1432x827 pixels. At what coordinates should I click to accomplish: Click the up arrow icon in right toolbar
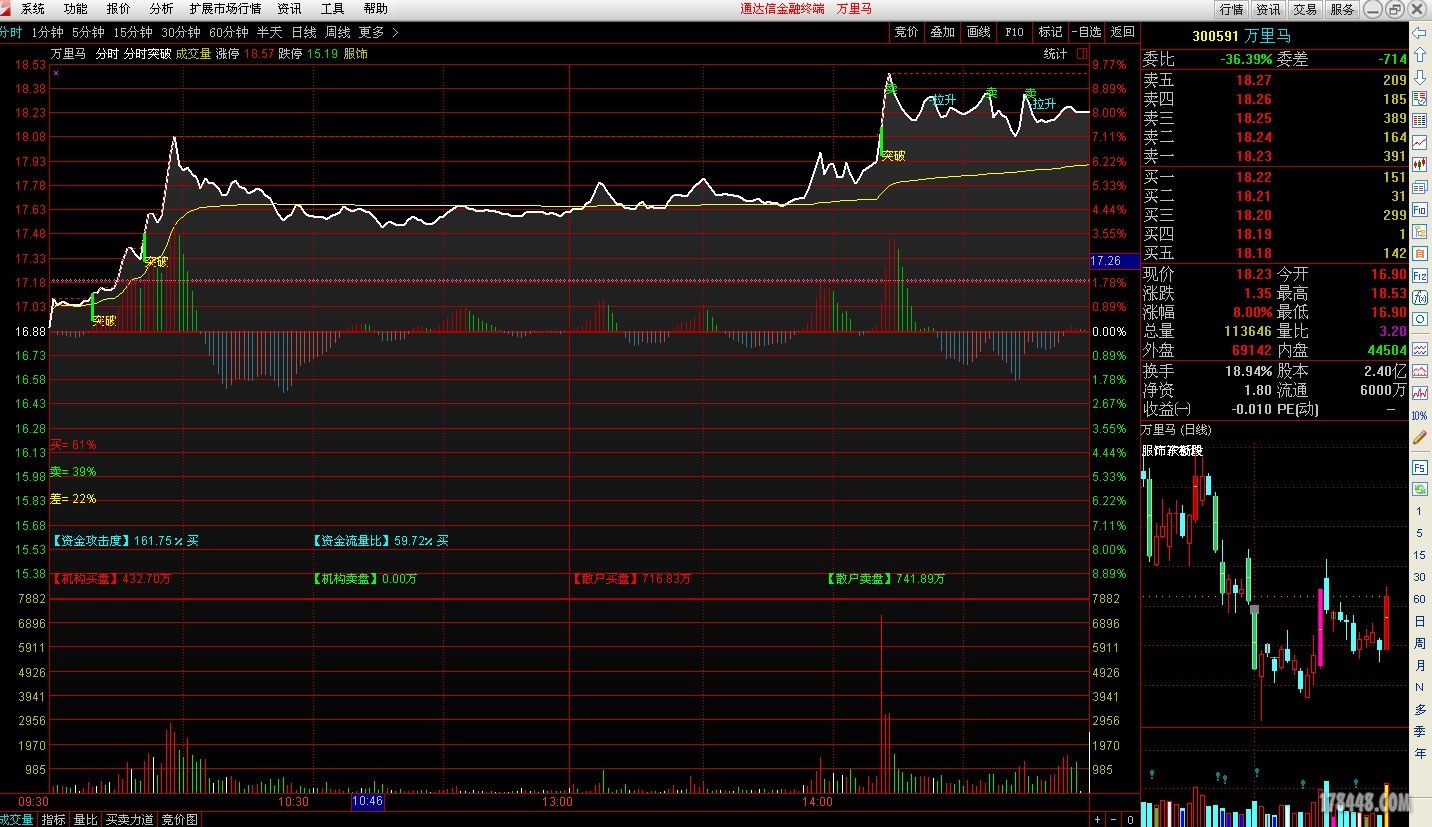(1419, 55)
